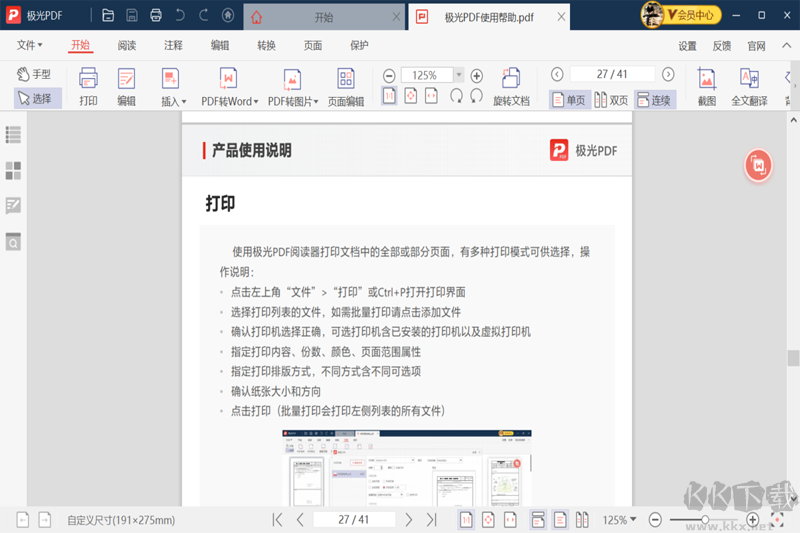The width and height of the screenshot is (800, 533).
Task: Click the Screenshot (截图) tool
Action: click(707, 87)
